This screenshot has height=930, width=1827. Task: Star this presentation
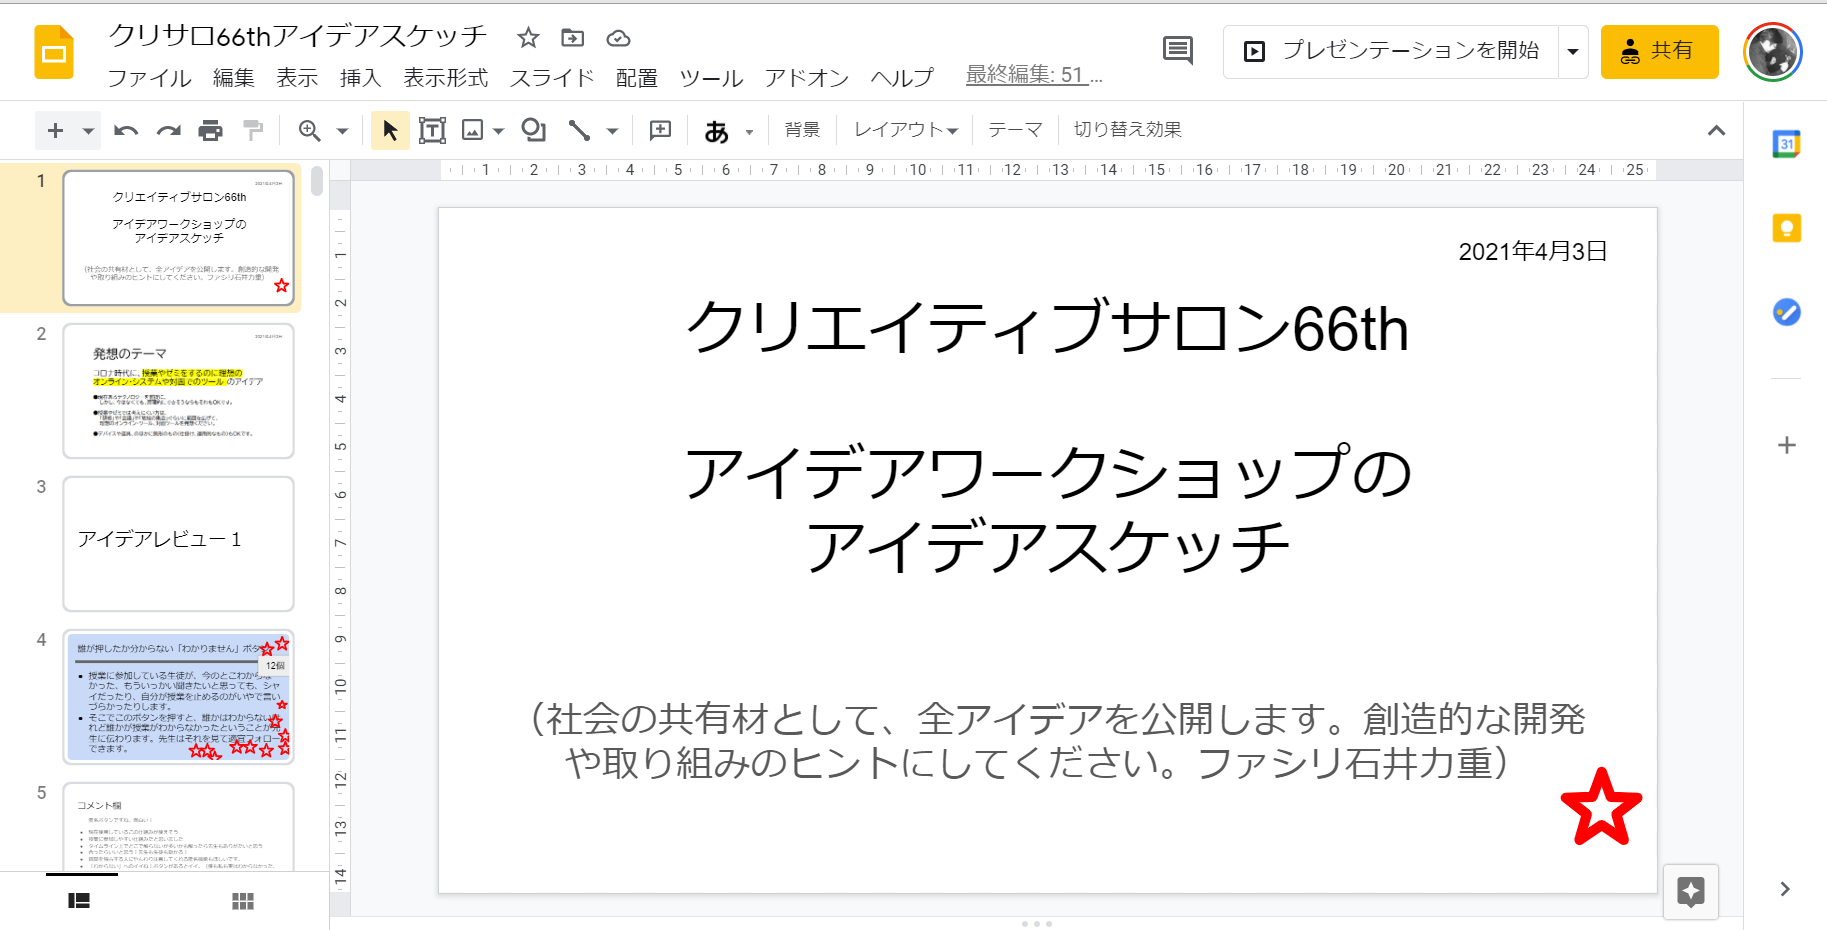pyautogui.click(x=528, y=38)
